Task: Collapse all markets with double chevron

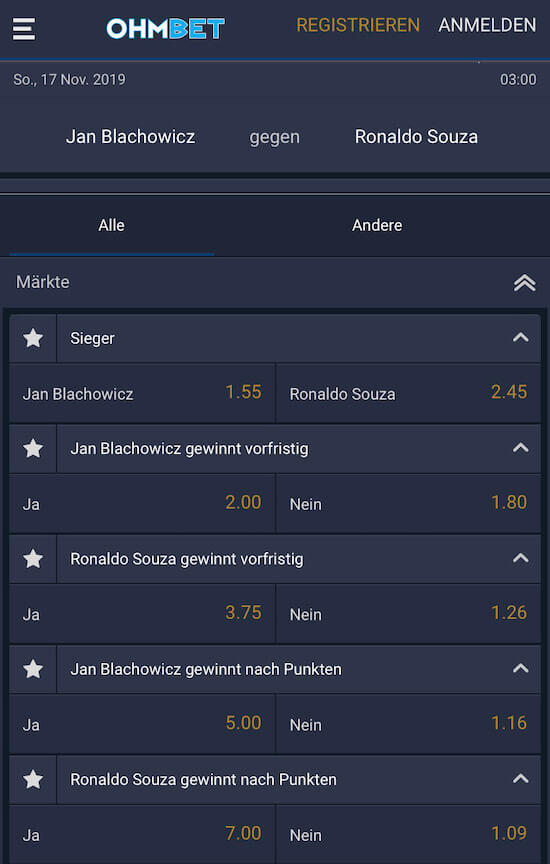Action: [x=525, y=283]
